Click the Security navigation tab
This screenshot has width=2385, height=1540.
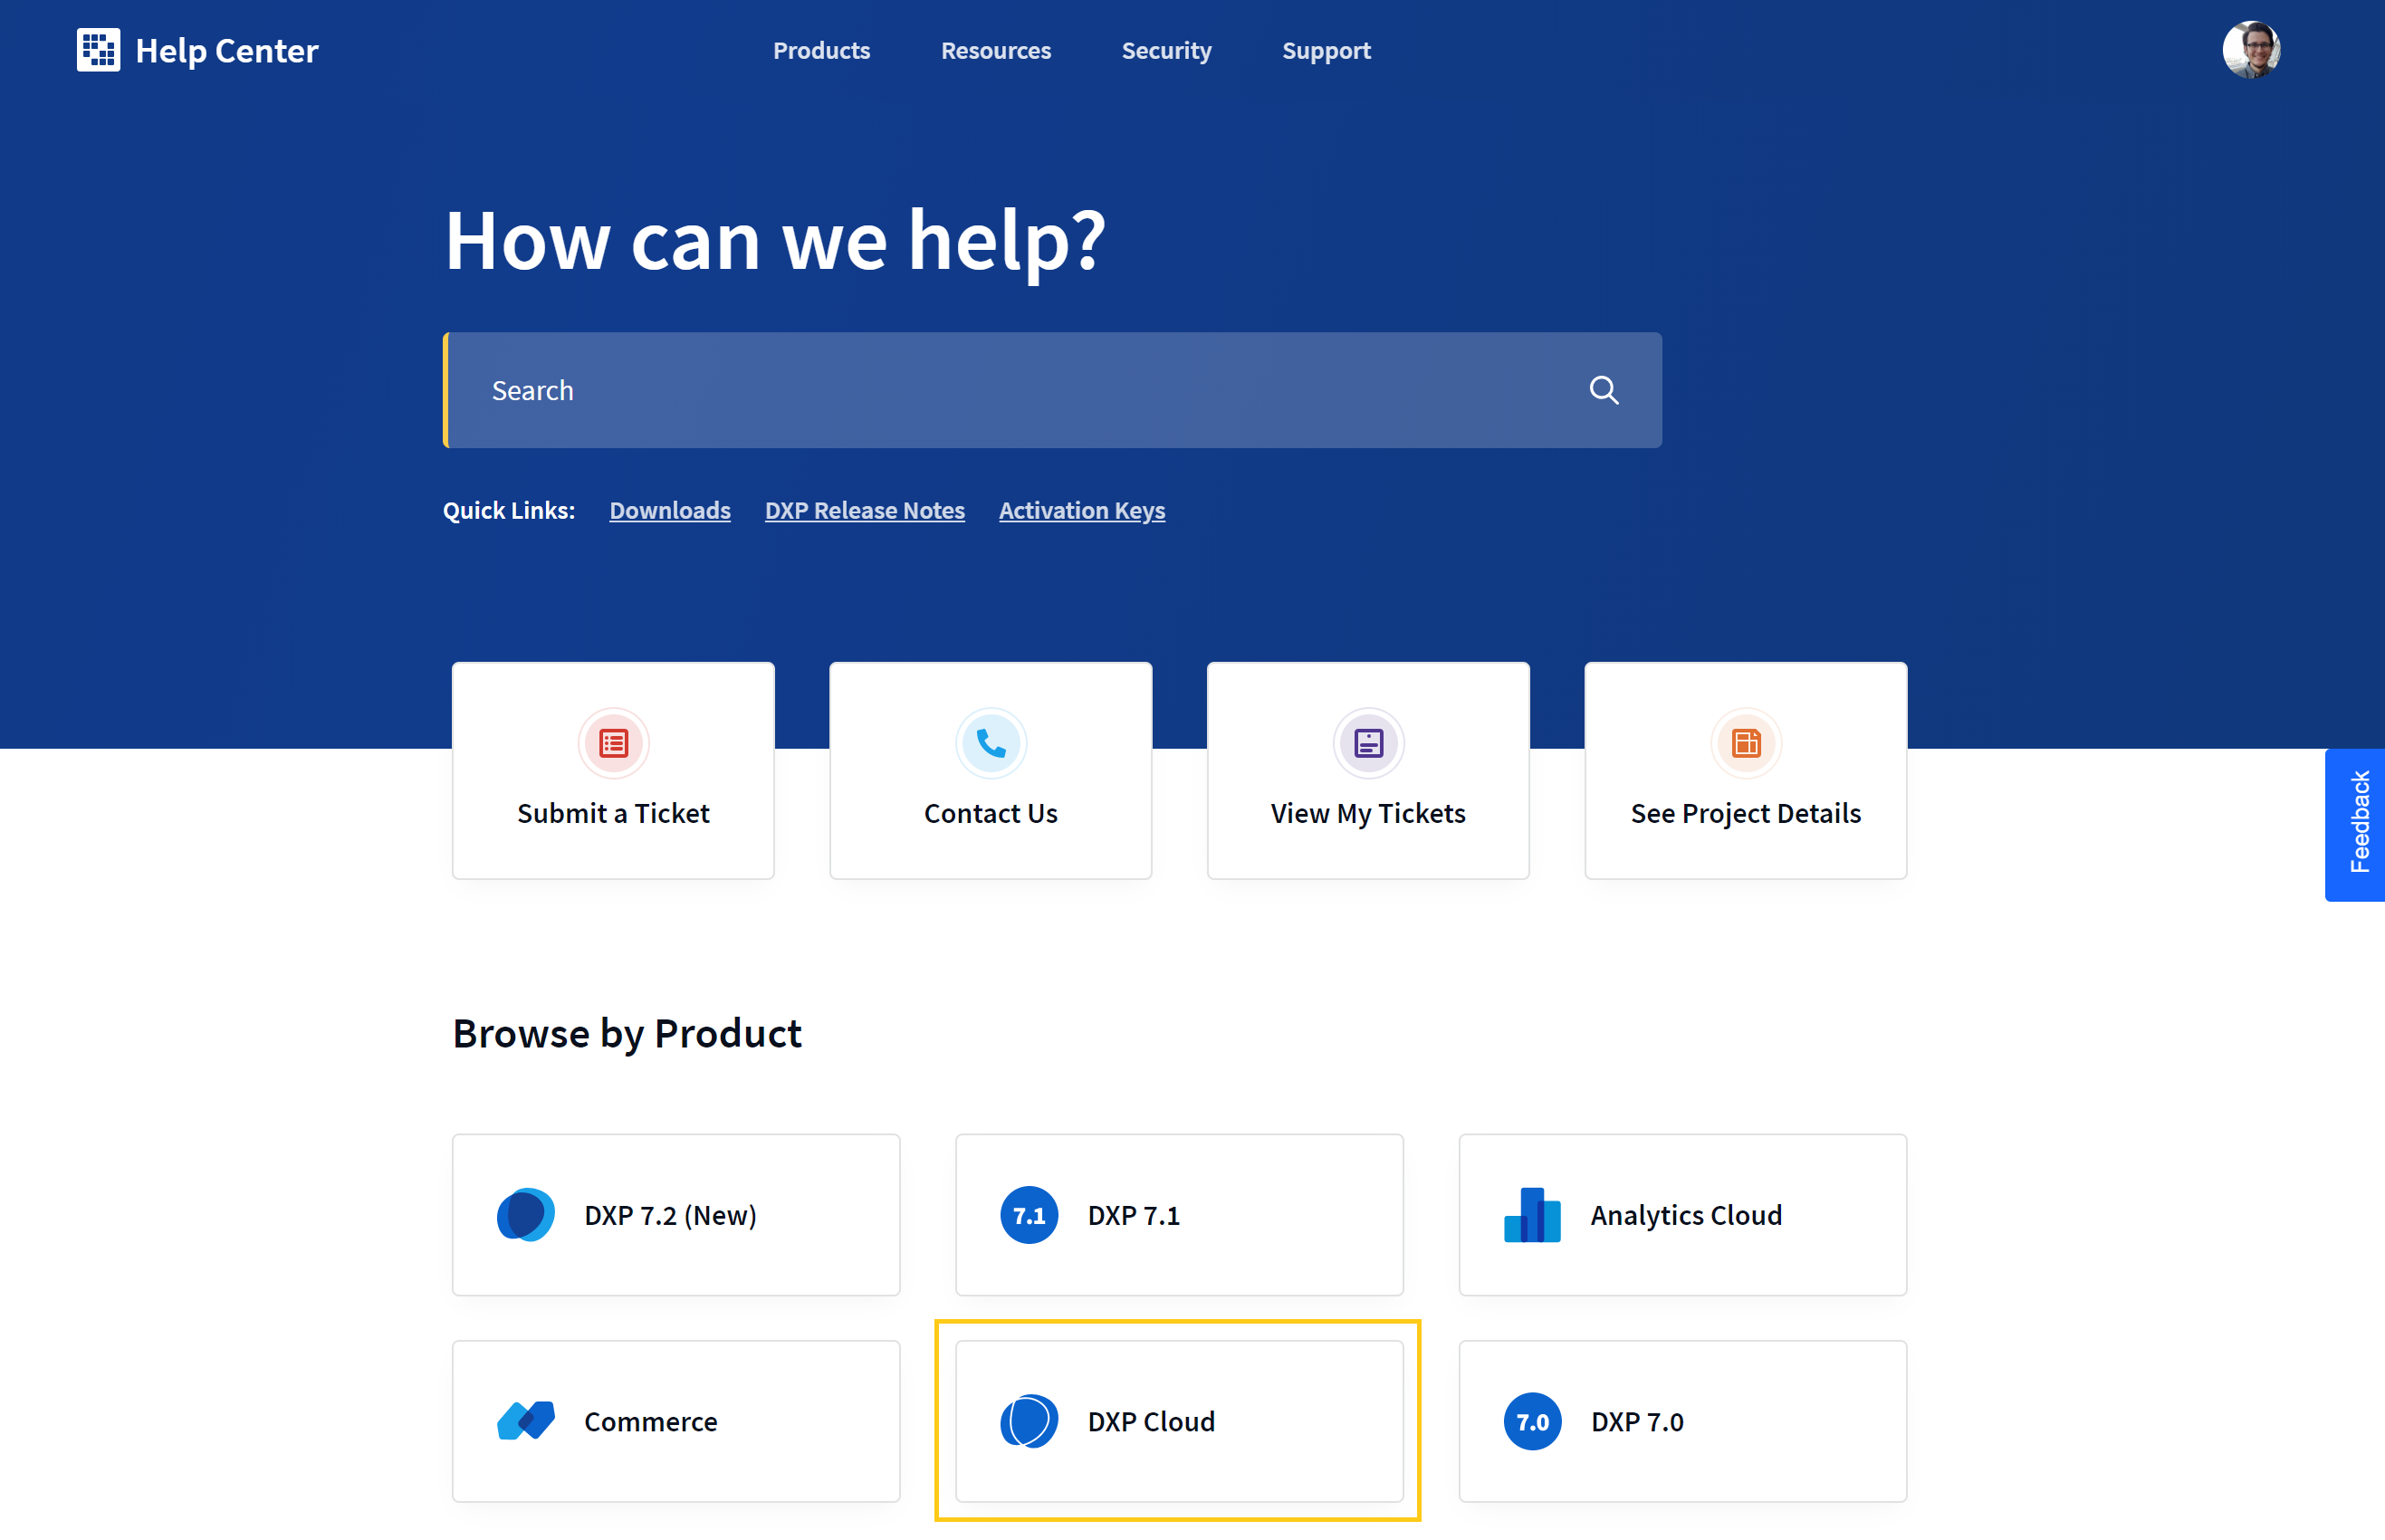1166,49
